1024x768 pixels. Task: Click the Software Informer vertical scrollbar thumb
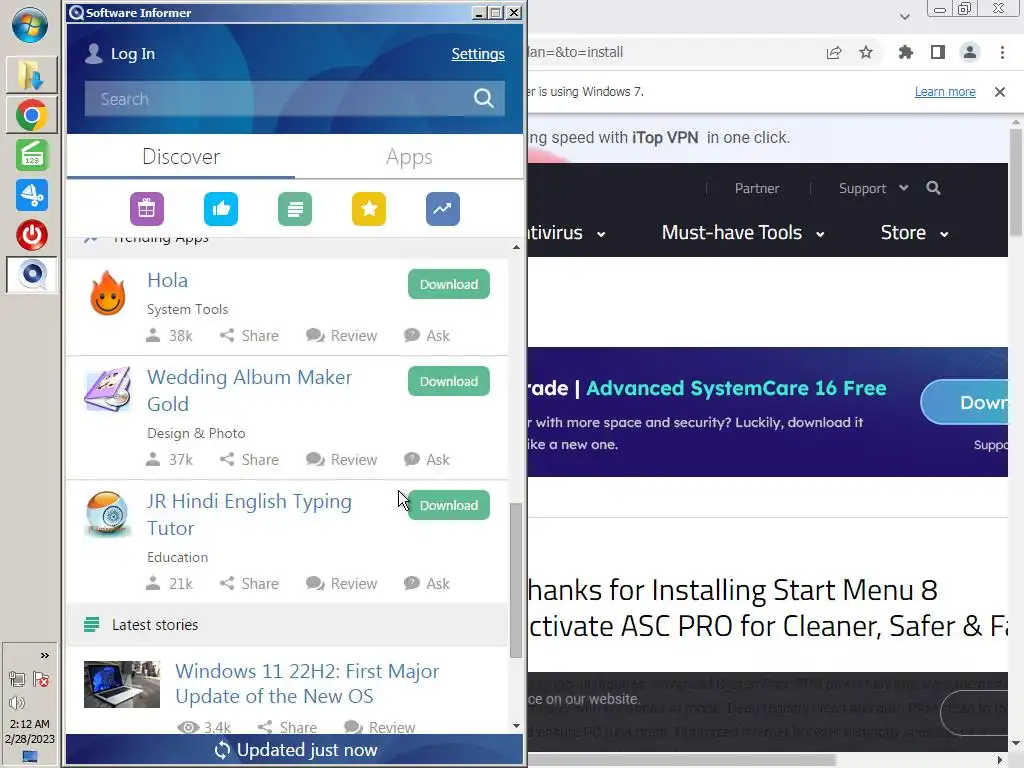click(516, 580)
